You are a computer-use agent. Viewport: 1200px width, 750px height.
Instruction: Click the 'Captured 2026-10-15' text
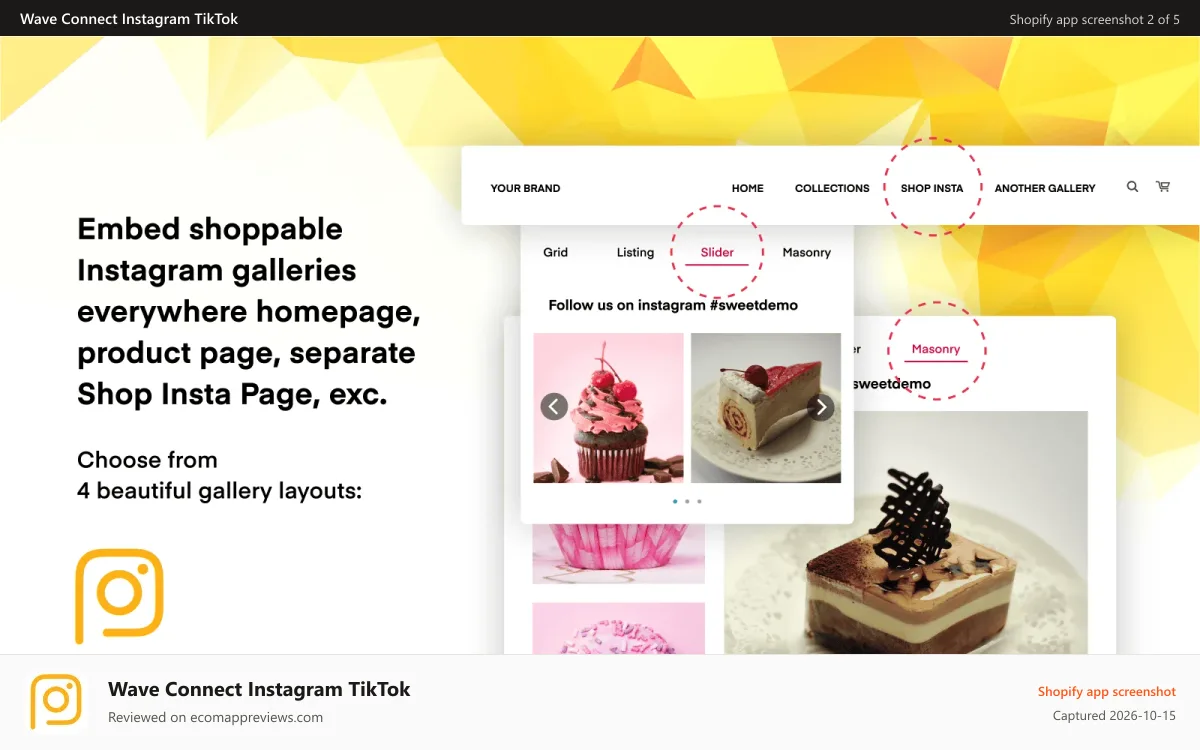[x=1114, y=716]
